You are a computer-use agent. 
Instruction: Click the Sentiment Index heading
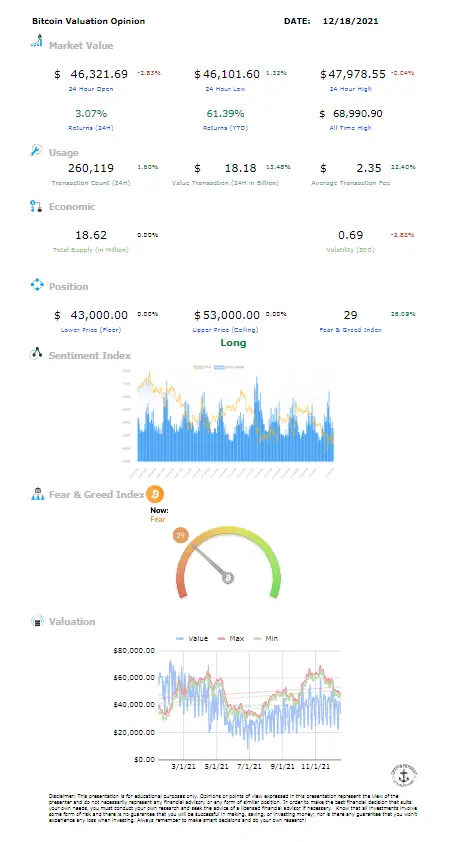(x=90, y=355)
